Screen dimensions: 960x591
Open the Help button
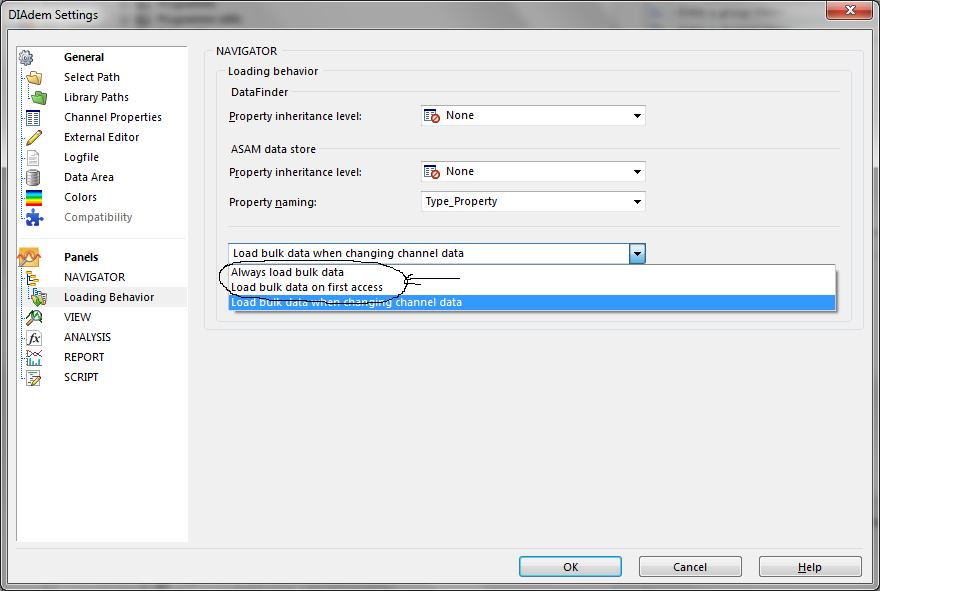click(x=810, y=567)
